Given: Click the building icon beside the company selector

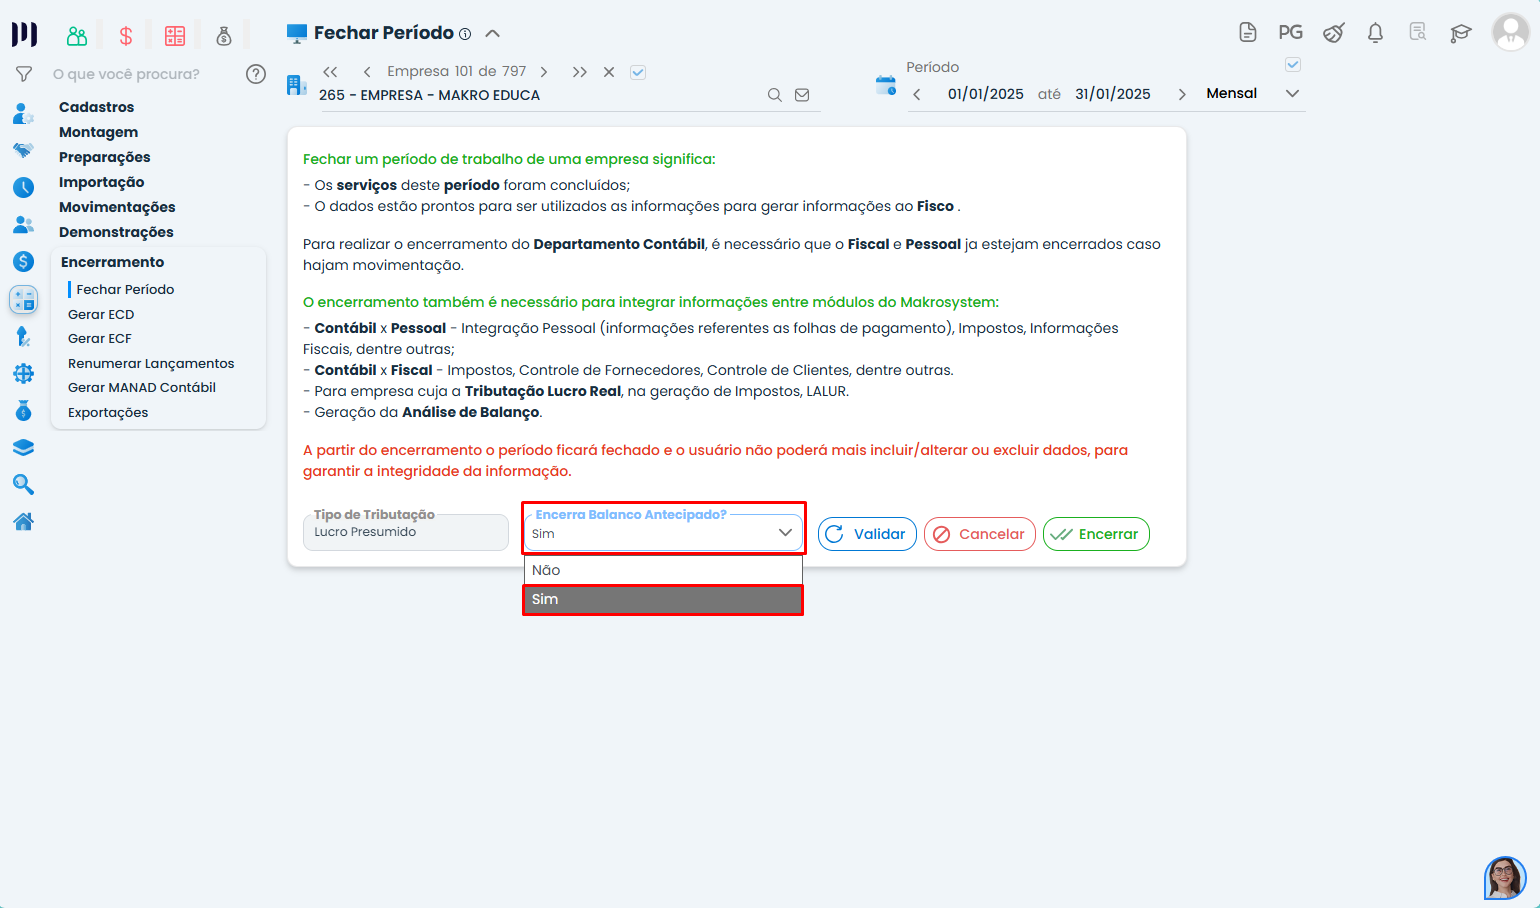Looking at the screenshot, I should tap(296, 85).
